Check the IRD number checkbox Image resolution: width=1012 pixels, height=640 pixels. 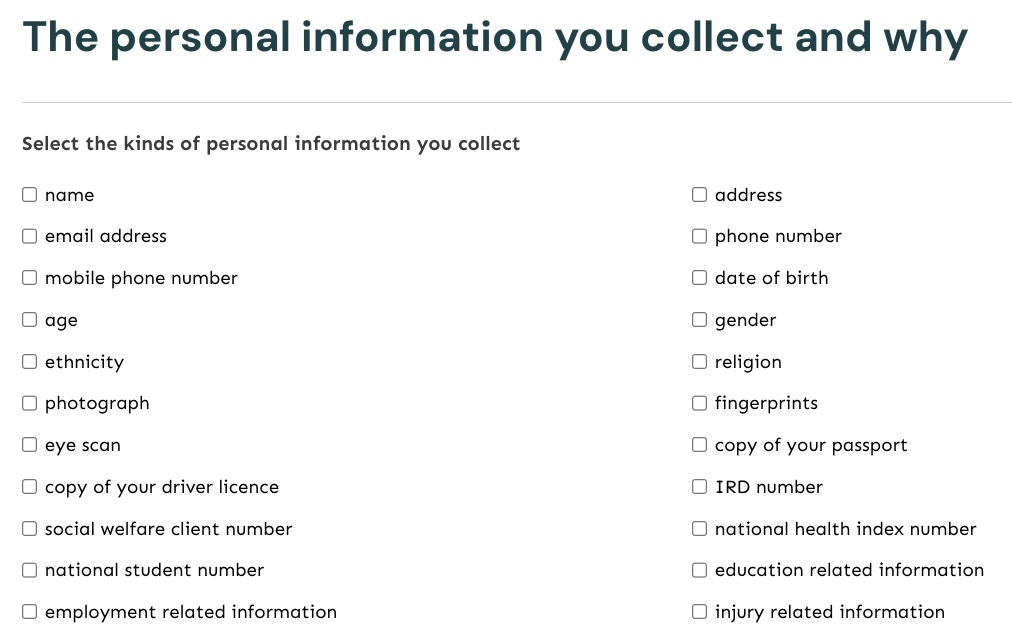coord(700,487)
